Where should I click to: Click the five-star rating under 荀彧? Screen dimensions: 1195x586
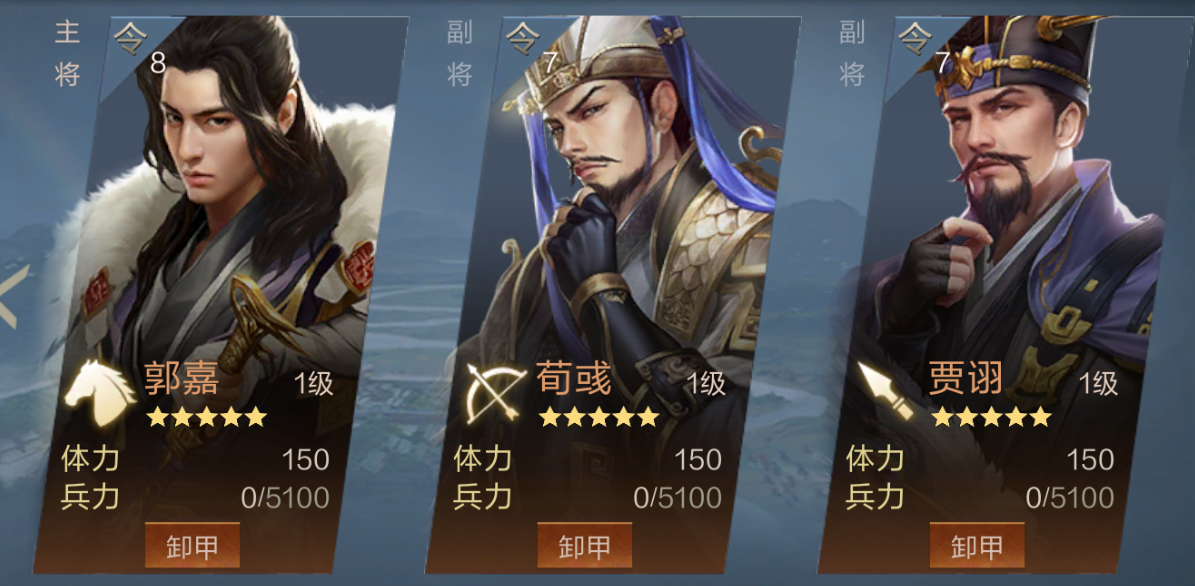(x=599, y=417)
